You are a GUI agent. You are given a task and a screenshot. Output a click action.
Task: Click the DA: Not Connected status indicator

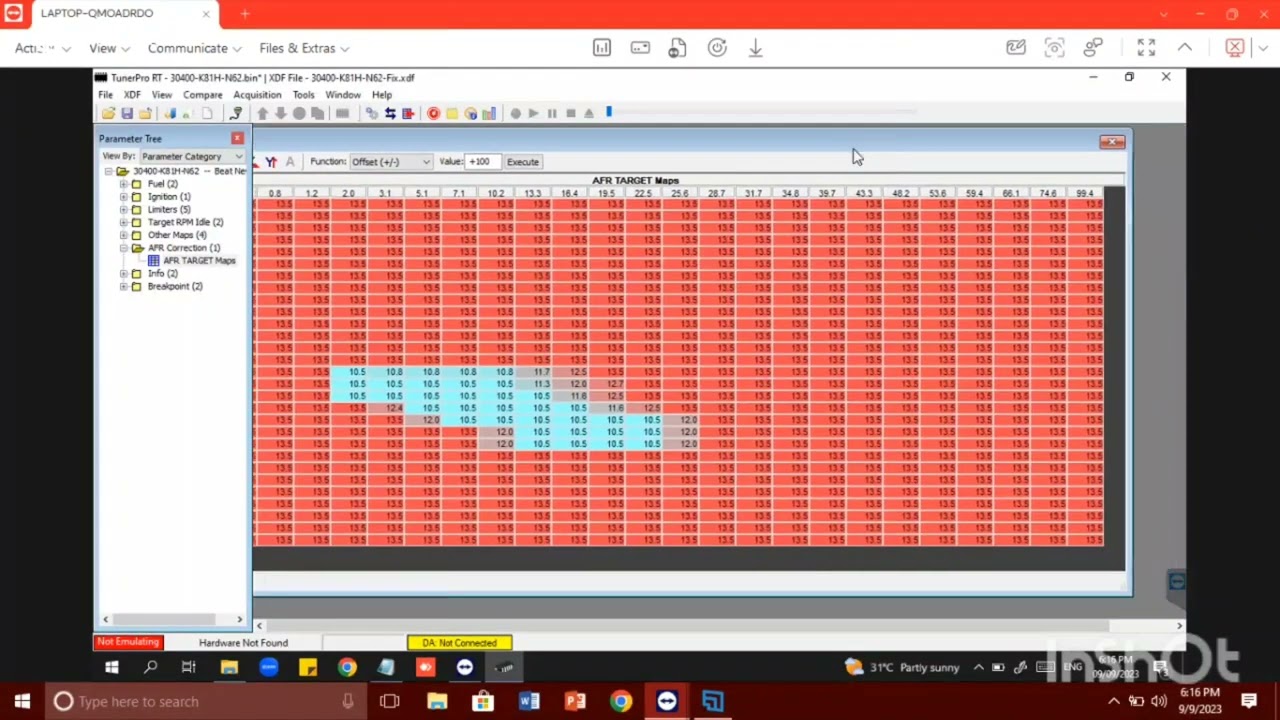click(460, 643)
